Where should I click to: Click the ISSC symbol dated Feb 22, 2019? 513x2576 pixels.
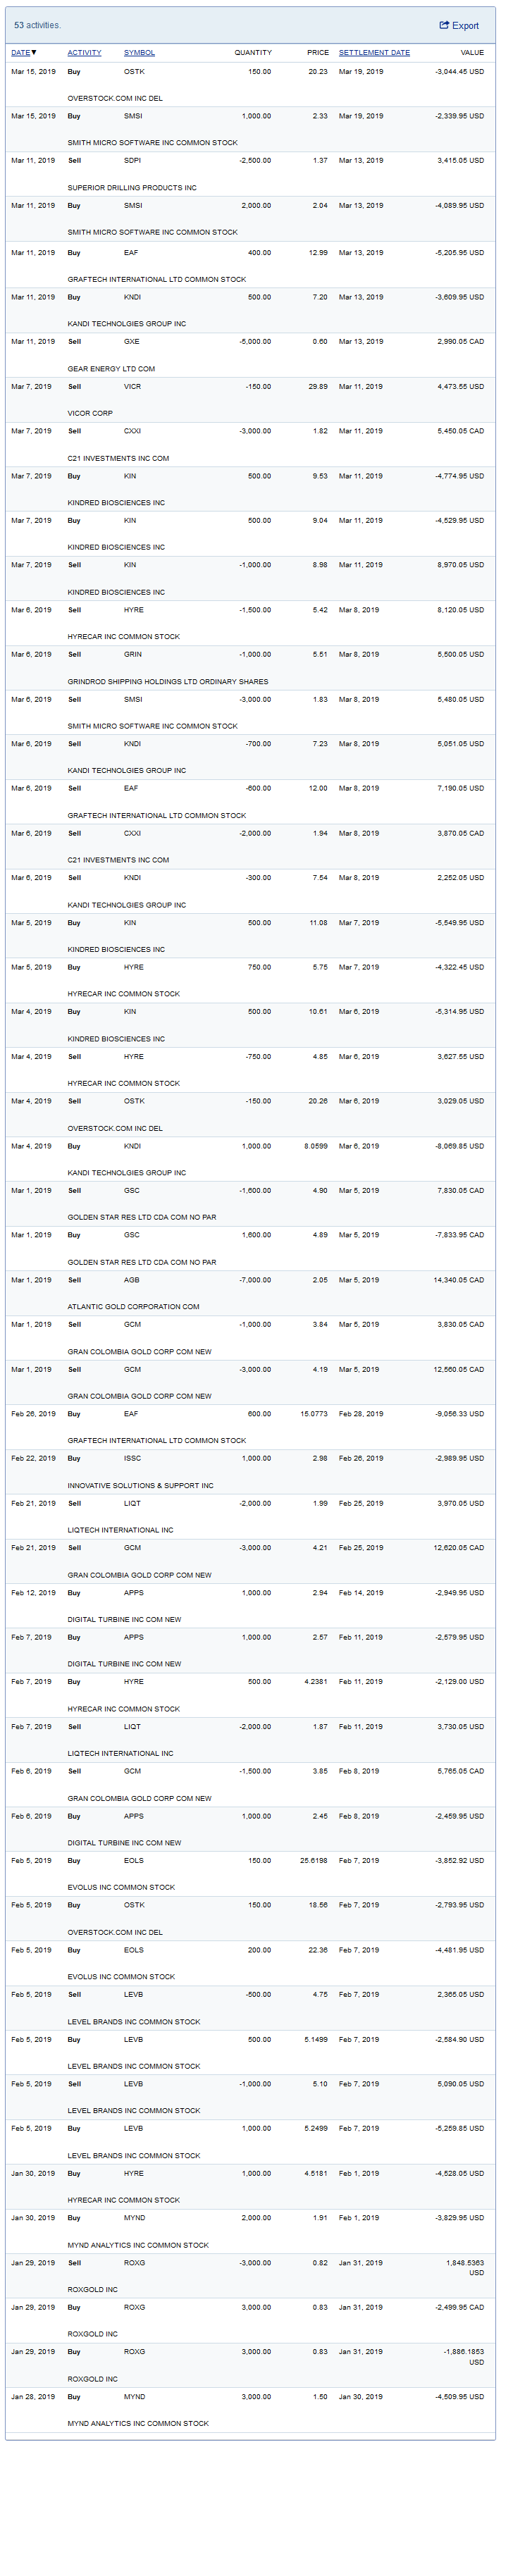pos(132,1458)
